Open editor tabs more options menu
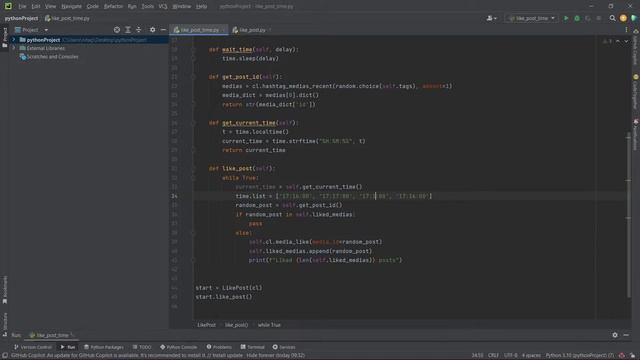This screenshot has width=640, height=360. (x=626, y=30)
